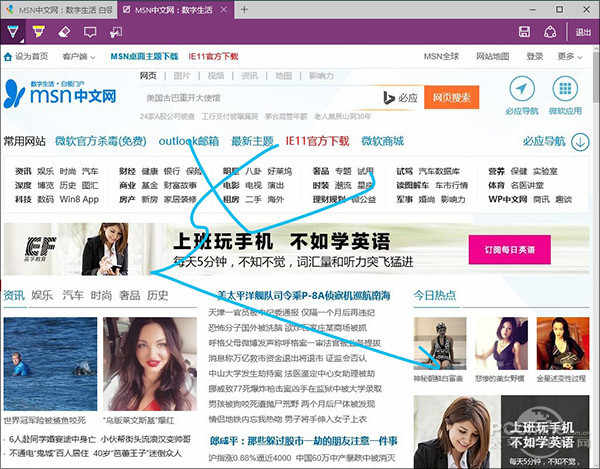The height and width of the screenshot is (469, 600).
Task: Choose the Eraser tool
Action: click(x=64, y=31)
